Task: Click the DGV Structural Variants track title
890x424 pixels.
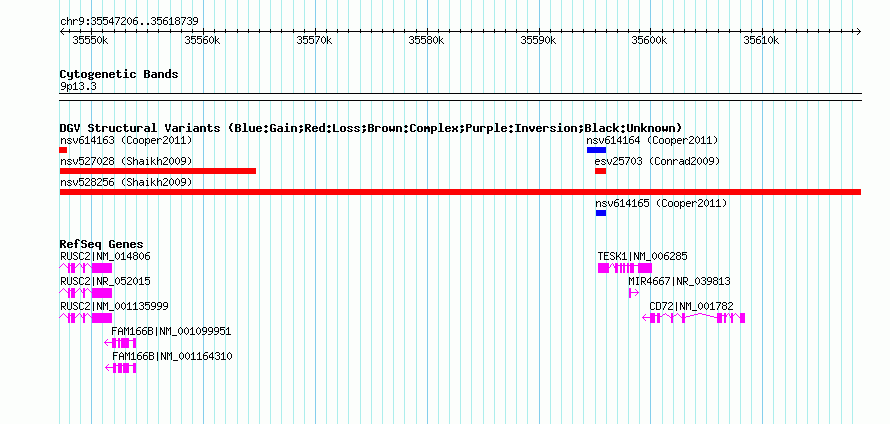Action: tap(371, 128)
